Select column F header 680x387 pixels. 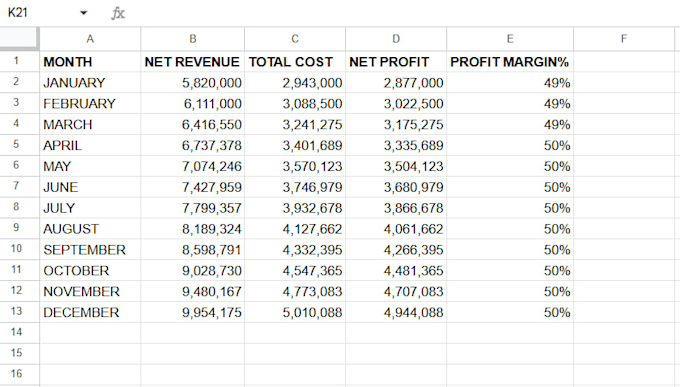pos(624,39)
